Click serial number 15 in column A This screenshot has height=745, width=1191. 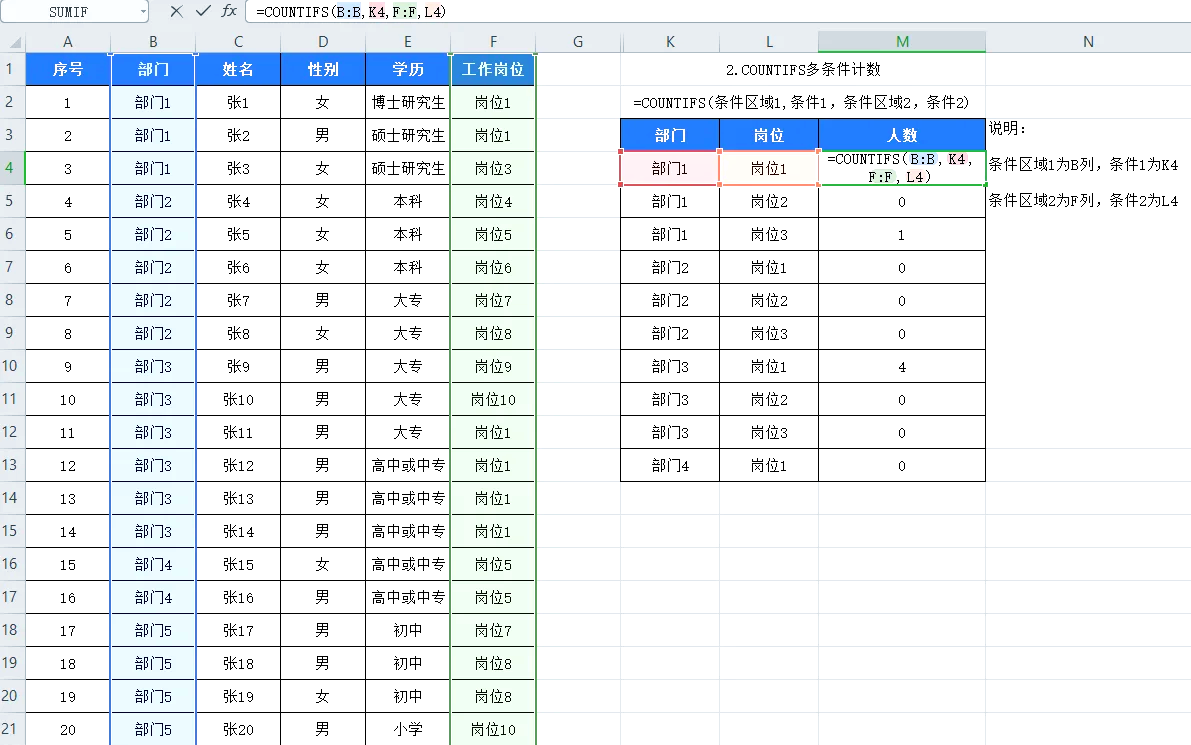(68, 565)
